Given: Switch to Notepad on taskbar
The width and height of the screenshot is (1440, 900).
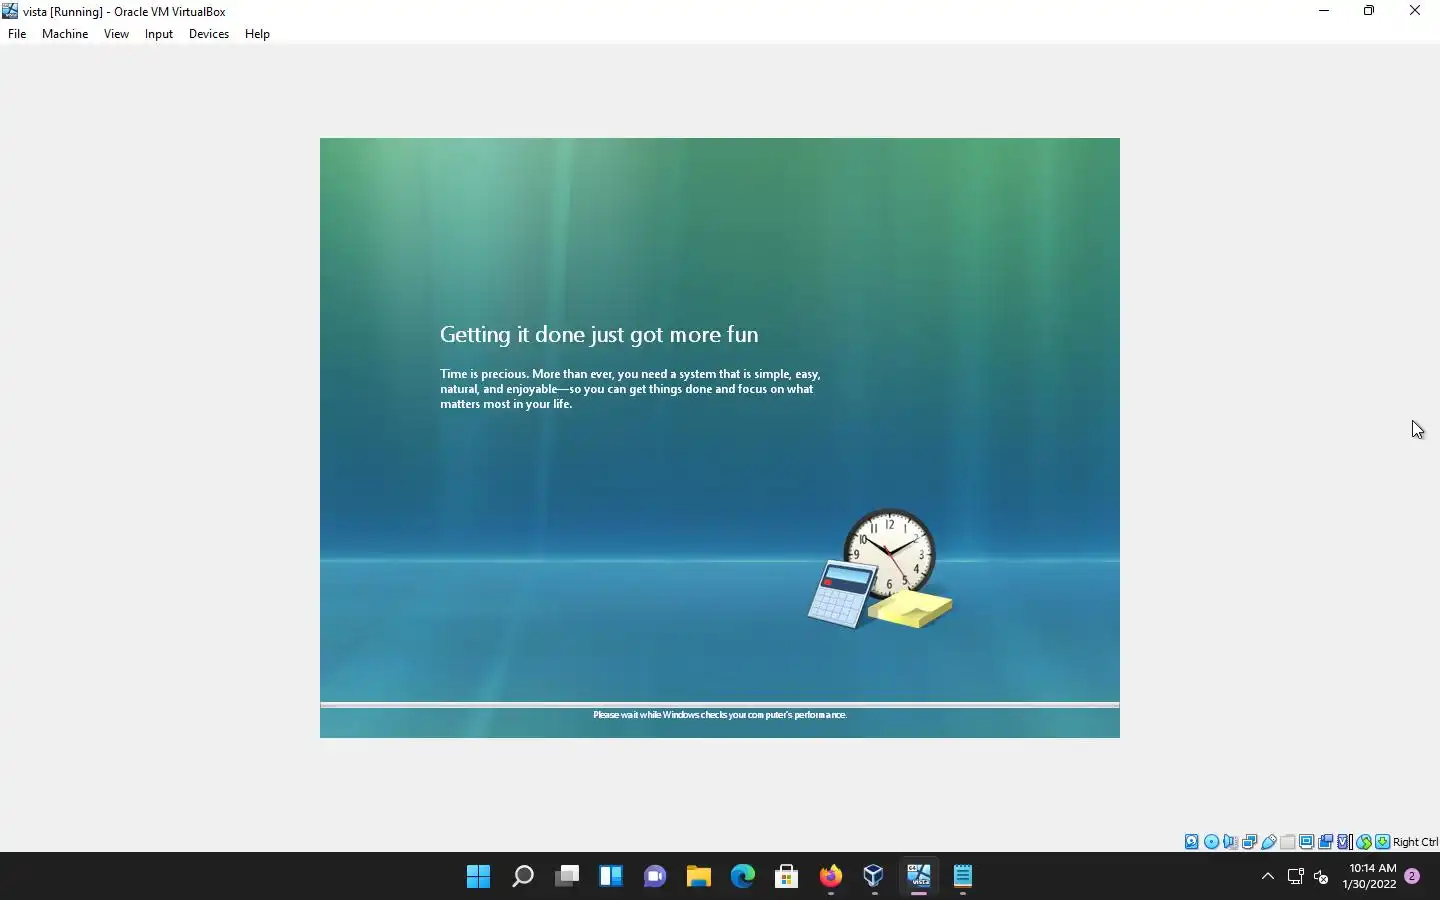Looking at the screenshot, I should point(963,877).
